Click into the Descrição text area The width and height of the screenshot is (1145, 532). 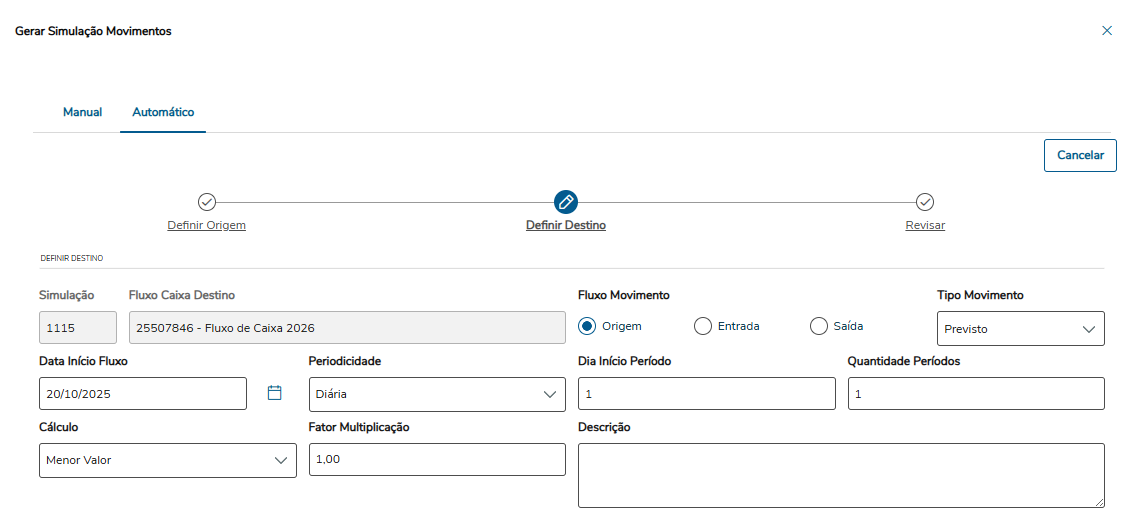click(841, 475)
